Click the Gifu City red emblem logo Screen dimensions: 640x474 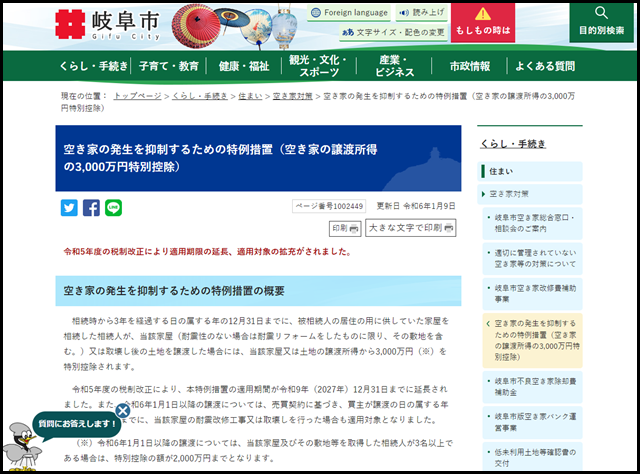point(70,24)
